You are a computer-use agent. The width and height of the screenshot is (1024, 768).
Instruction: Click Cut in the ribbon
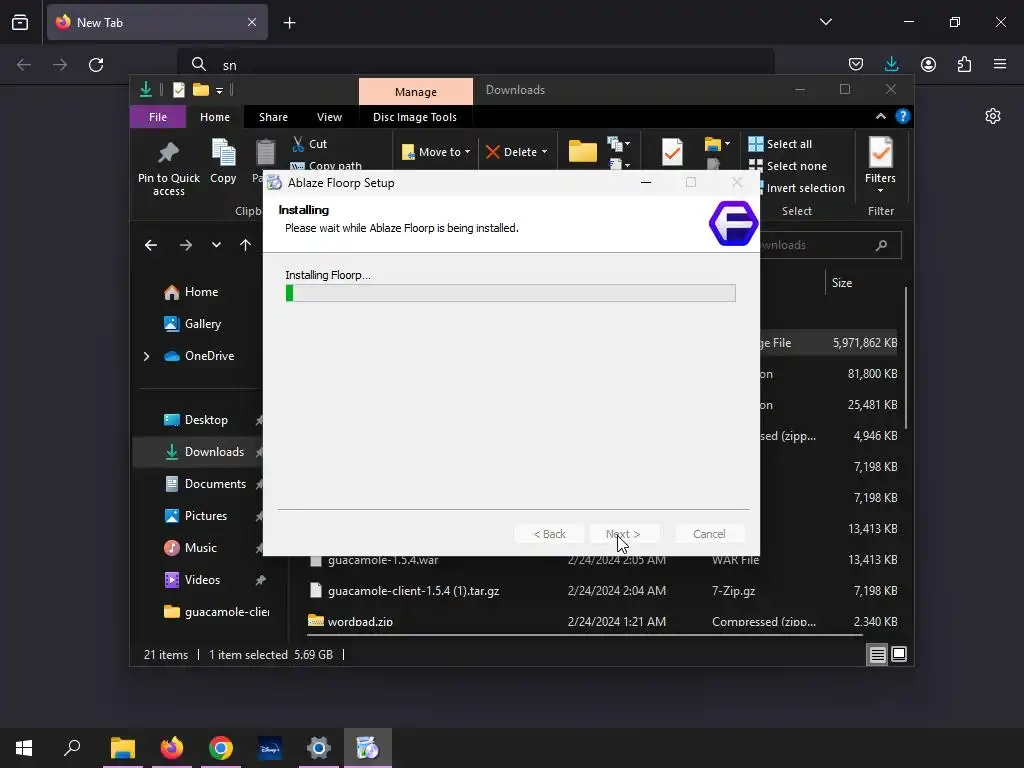pyautogui.click(x=310, y=144)
